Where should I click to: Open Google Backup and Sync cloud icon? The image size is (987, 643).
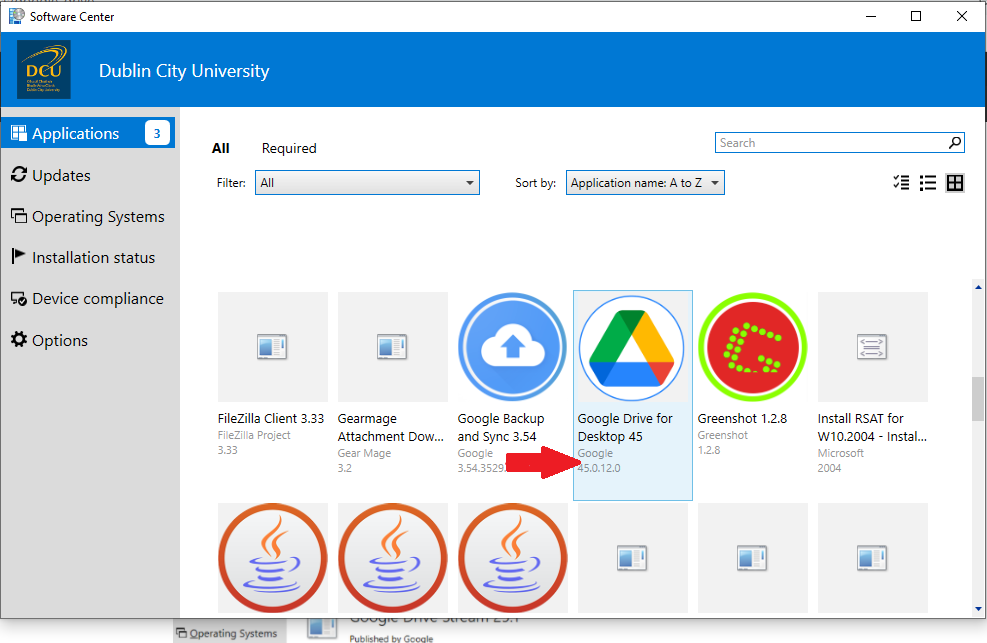coord(512,347)
